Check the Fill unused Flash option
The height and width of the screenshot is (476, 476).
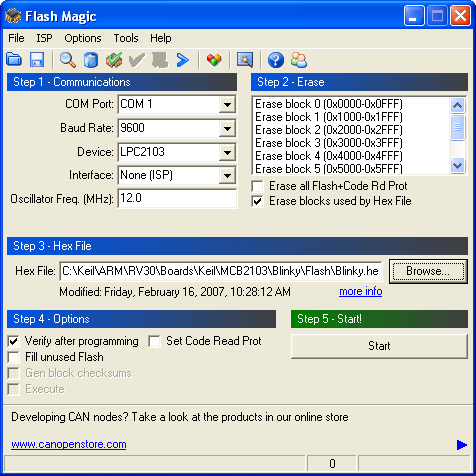tap(13, 357)
